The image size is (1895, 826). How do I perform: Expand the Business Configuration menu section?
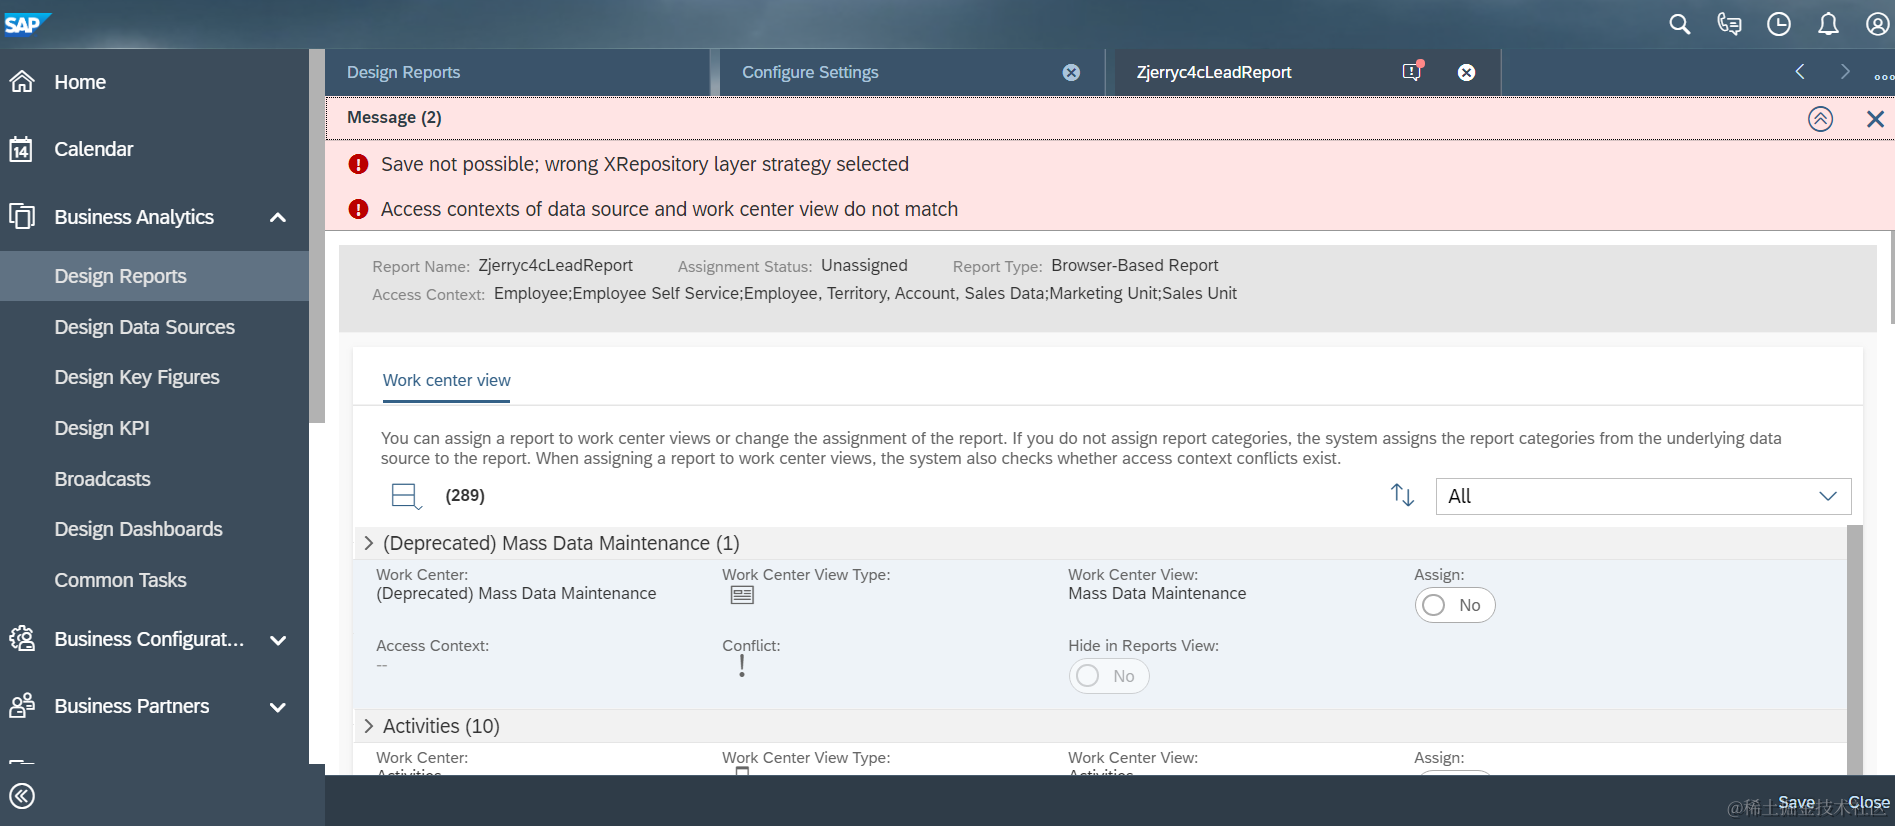pos(278,640)
